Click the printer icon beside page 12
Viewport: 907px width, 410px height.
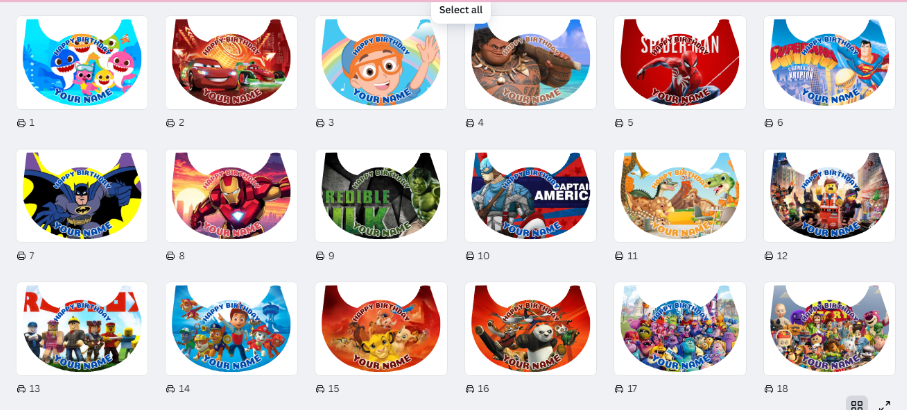click(x=769, y=256)
